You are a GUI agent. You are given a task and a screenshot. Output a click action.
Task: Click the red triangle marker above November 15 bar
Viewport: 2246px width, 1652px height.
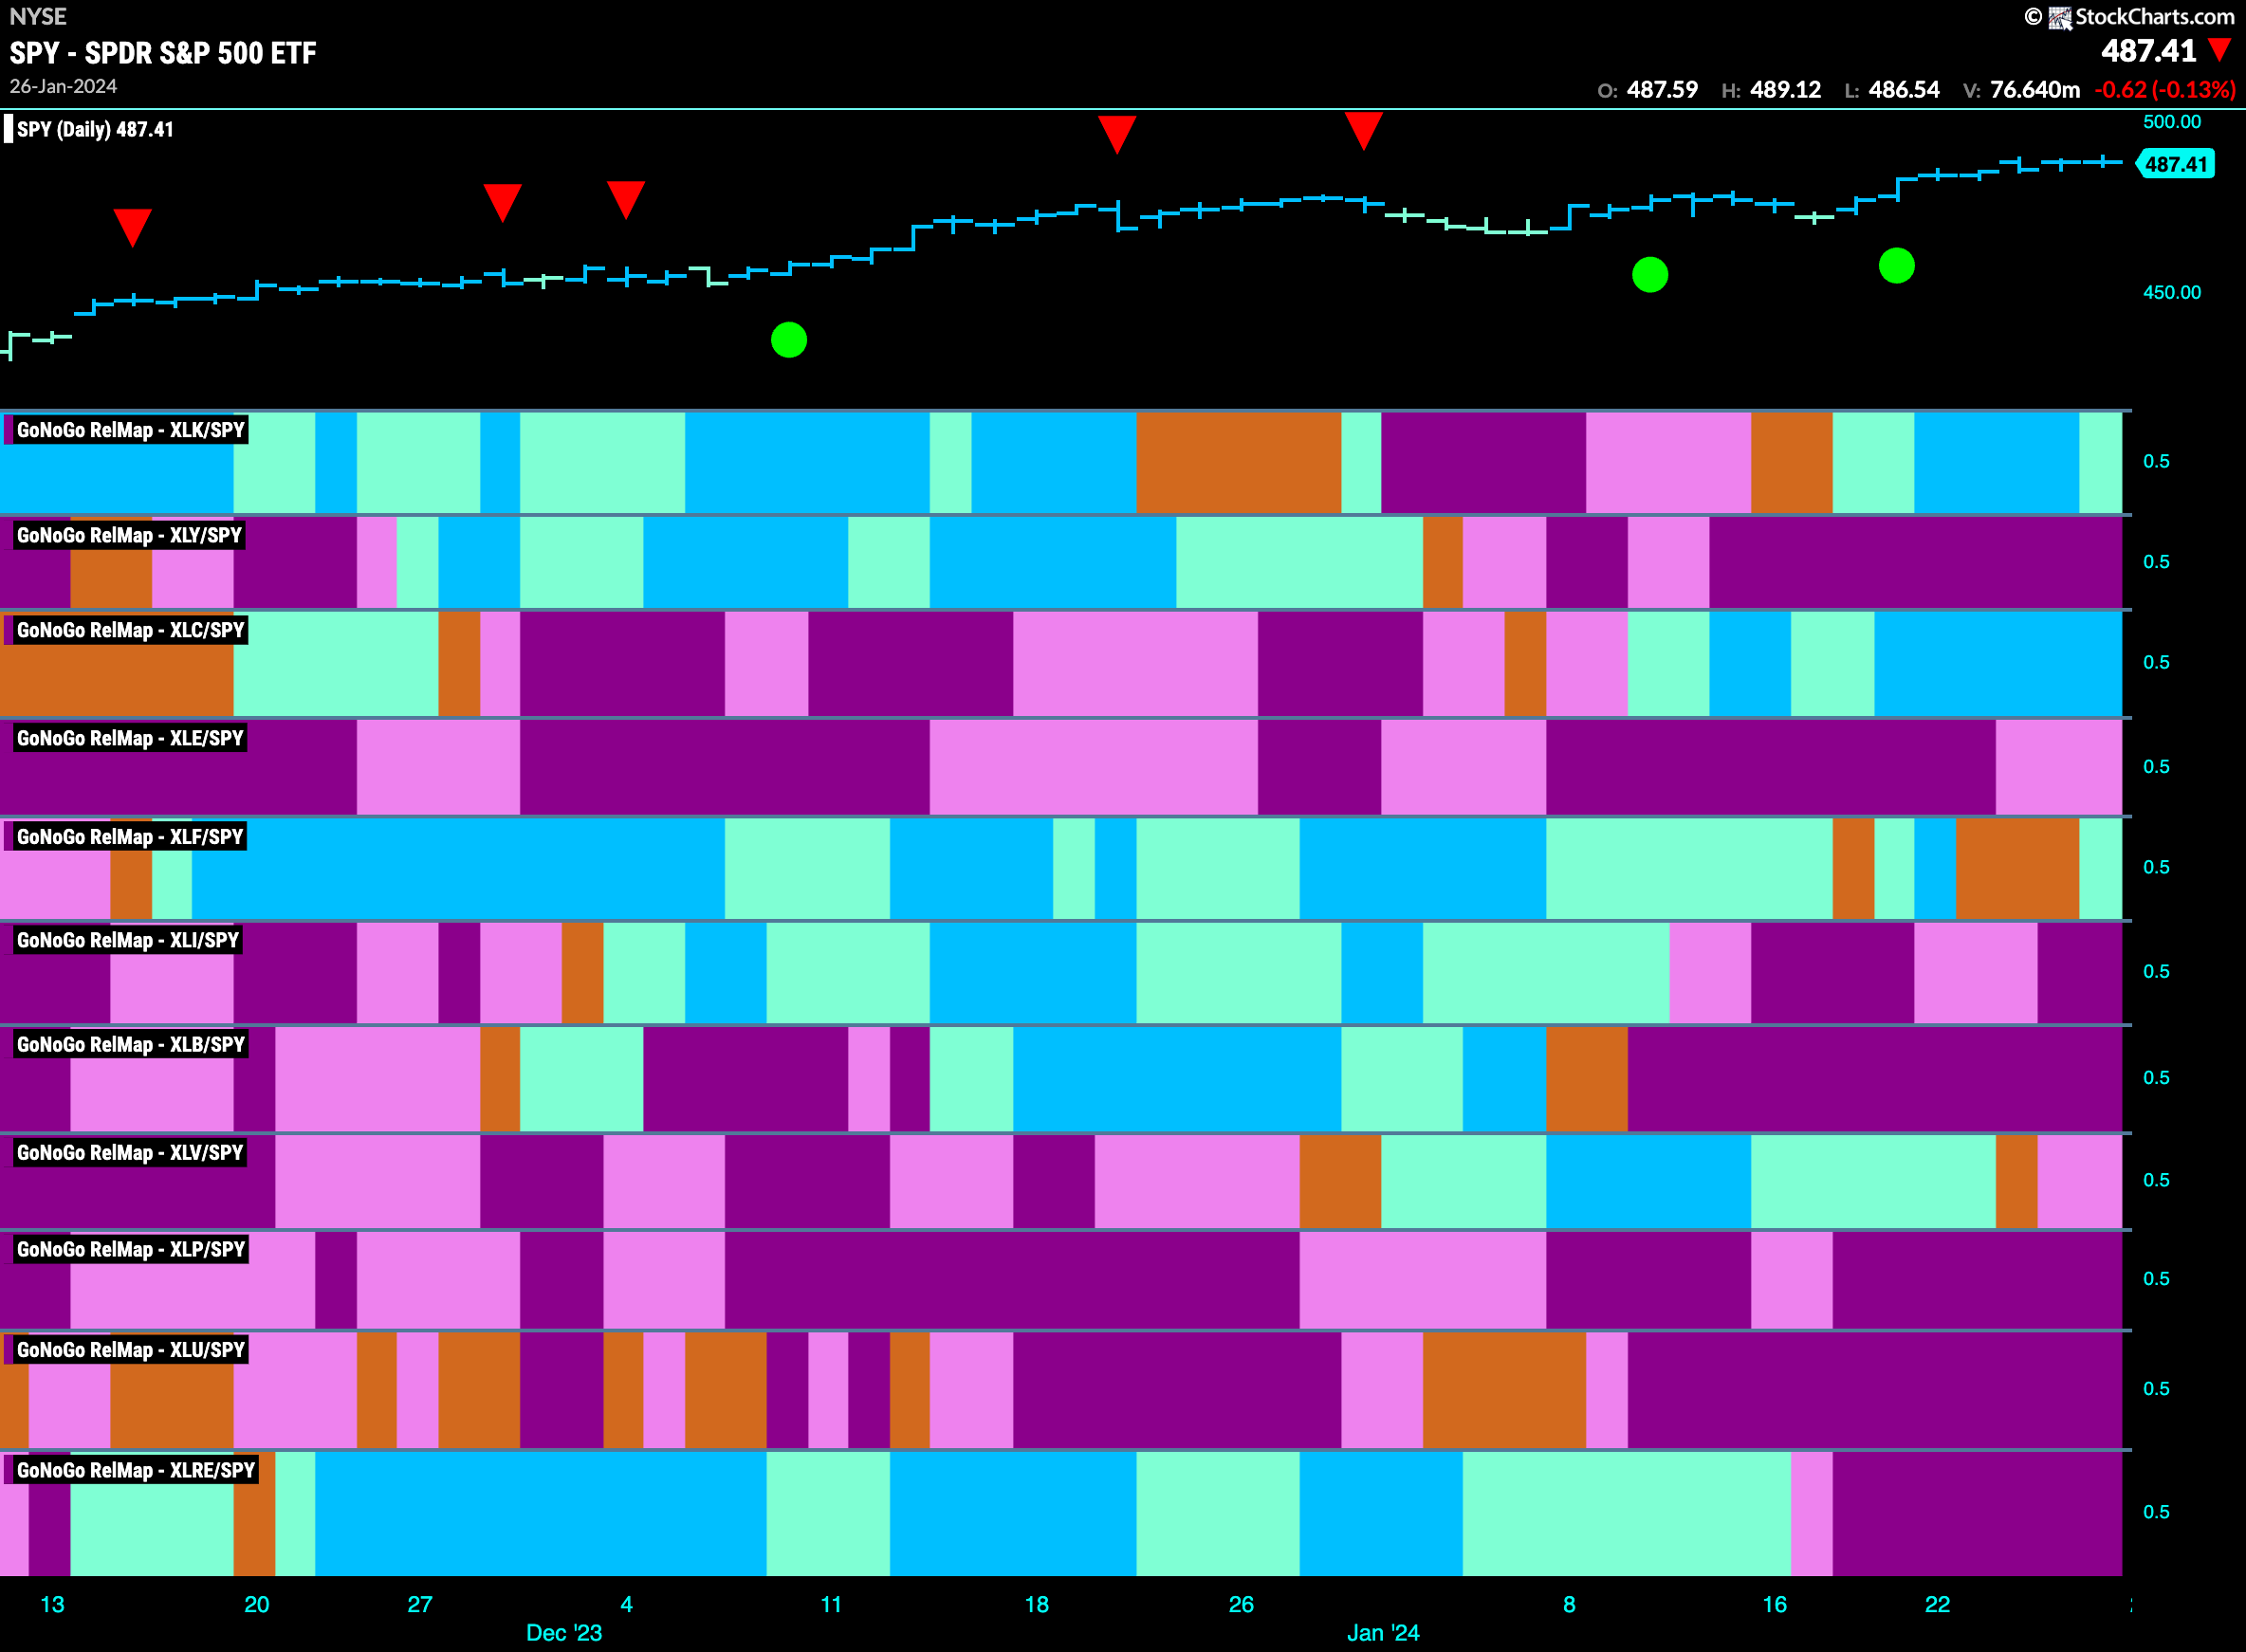pos(132,227)
